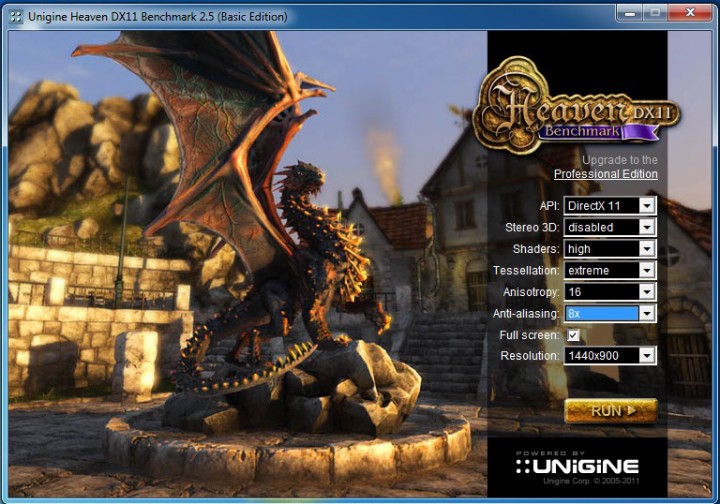The width and height of the screenshot is (720, 504).
Task: Click the 'Stereo 3D:' label
Action: click(x=532, y=227)
